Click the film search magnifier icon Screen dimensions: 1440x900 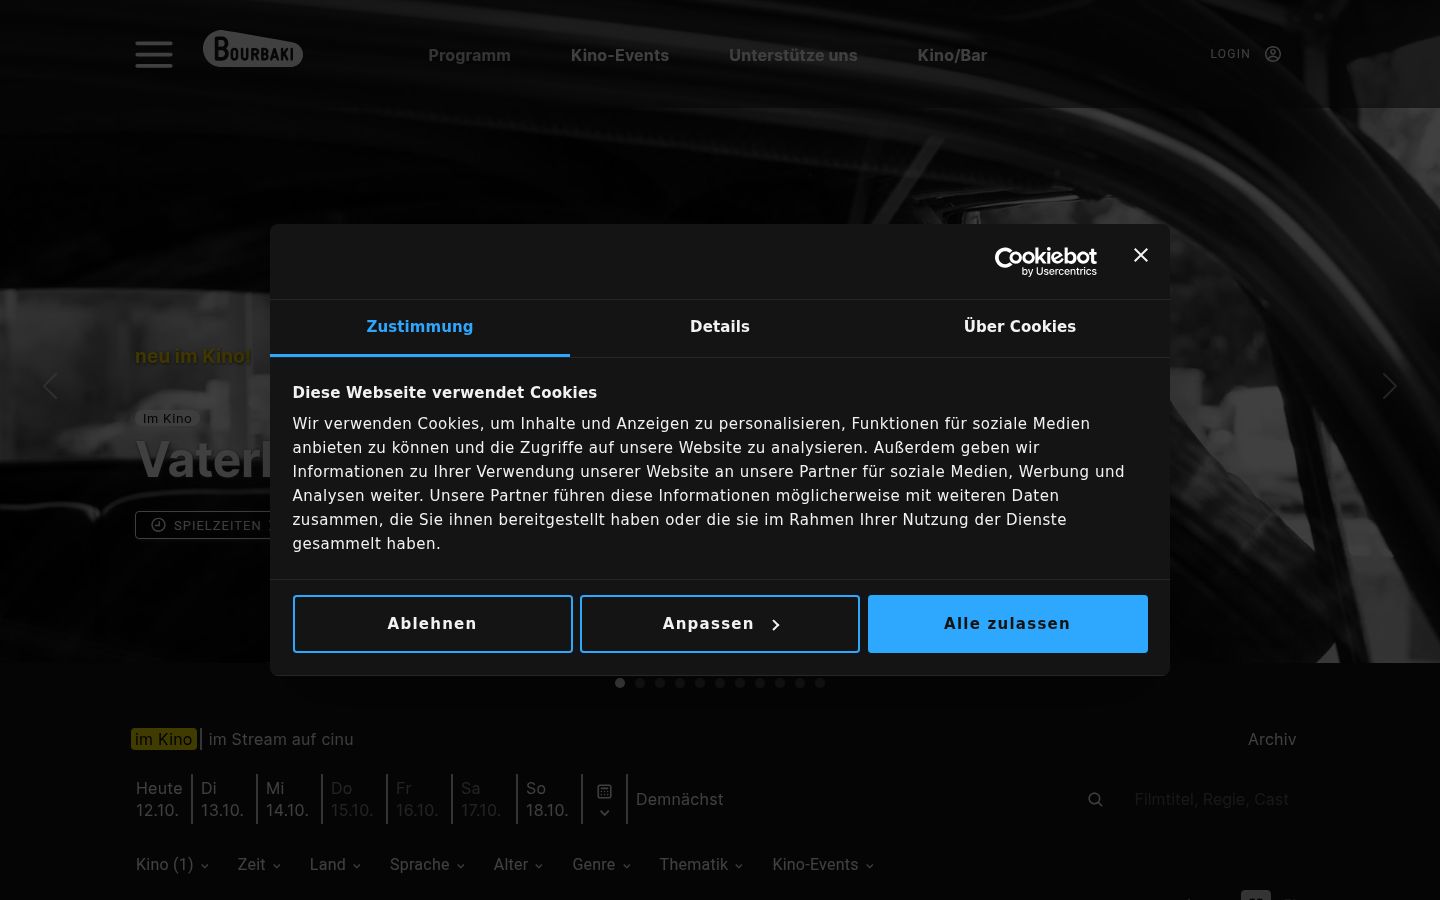pos(1095,799)
